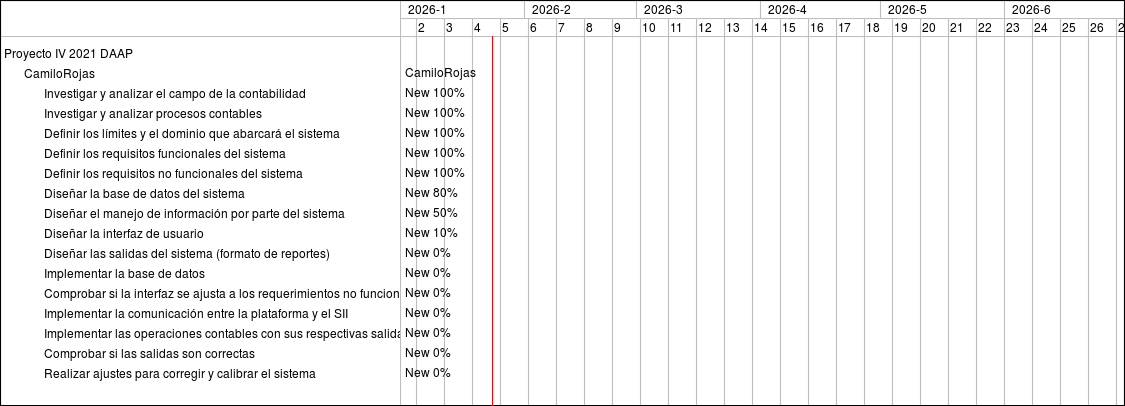Select Diseñar la base de datos del sistema

coord(144,193)
